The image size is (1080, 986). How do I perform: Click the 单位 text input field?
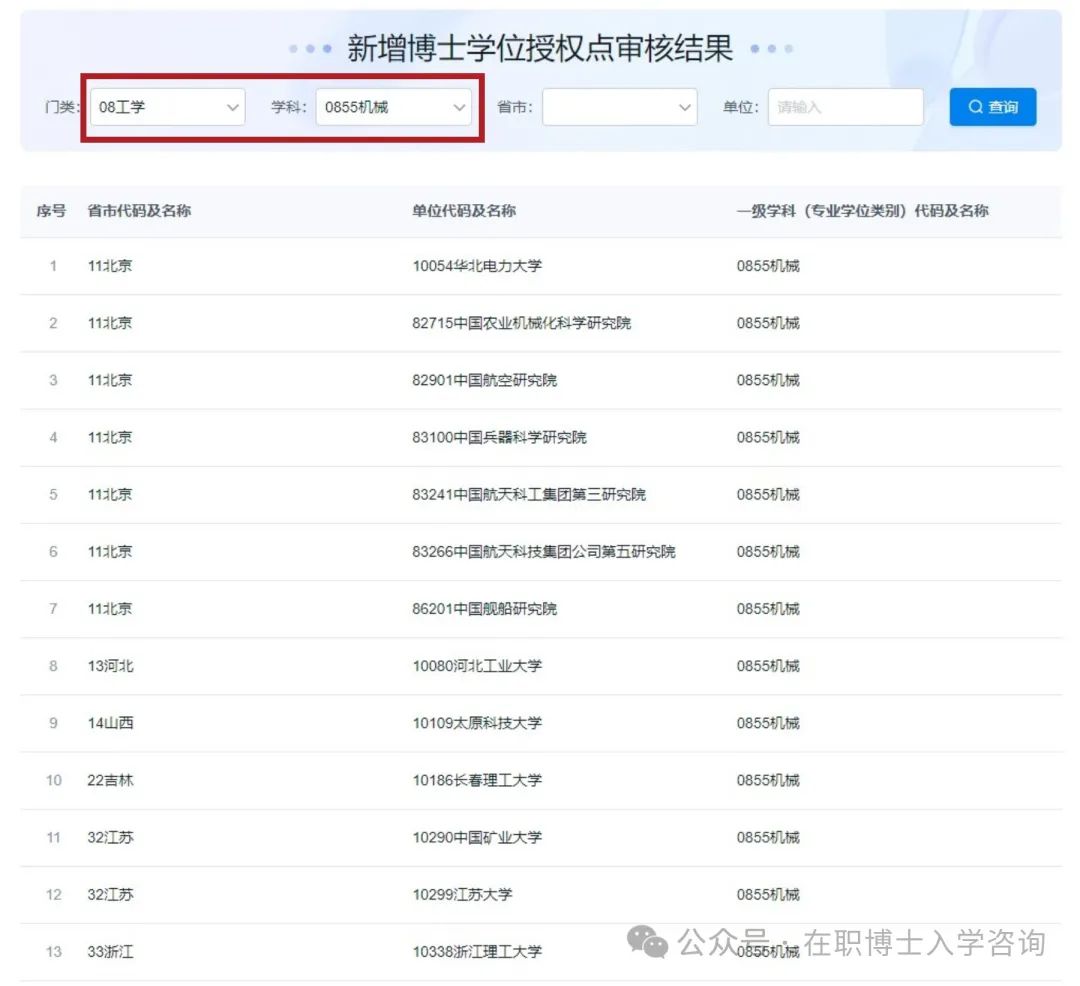click(845, 107)
